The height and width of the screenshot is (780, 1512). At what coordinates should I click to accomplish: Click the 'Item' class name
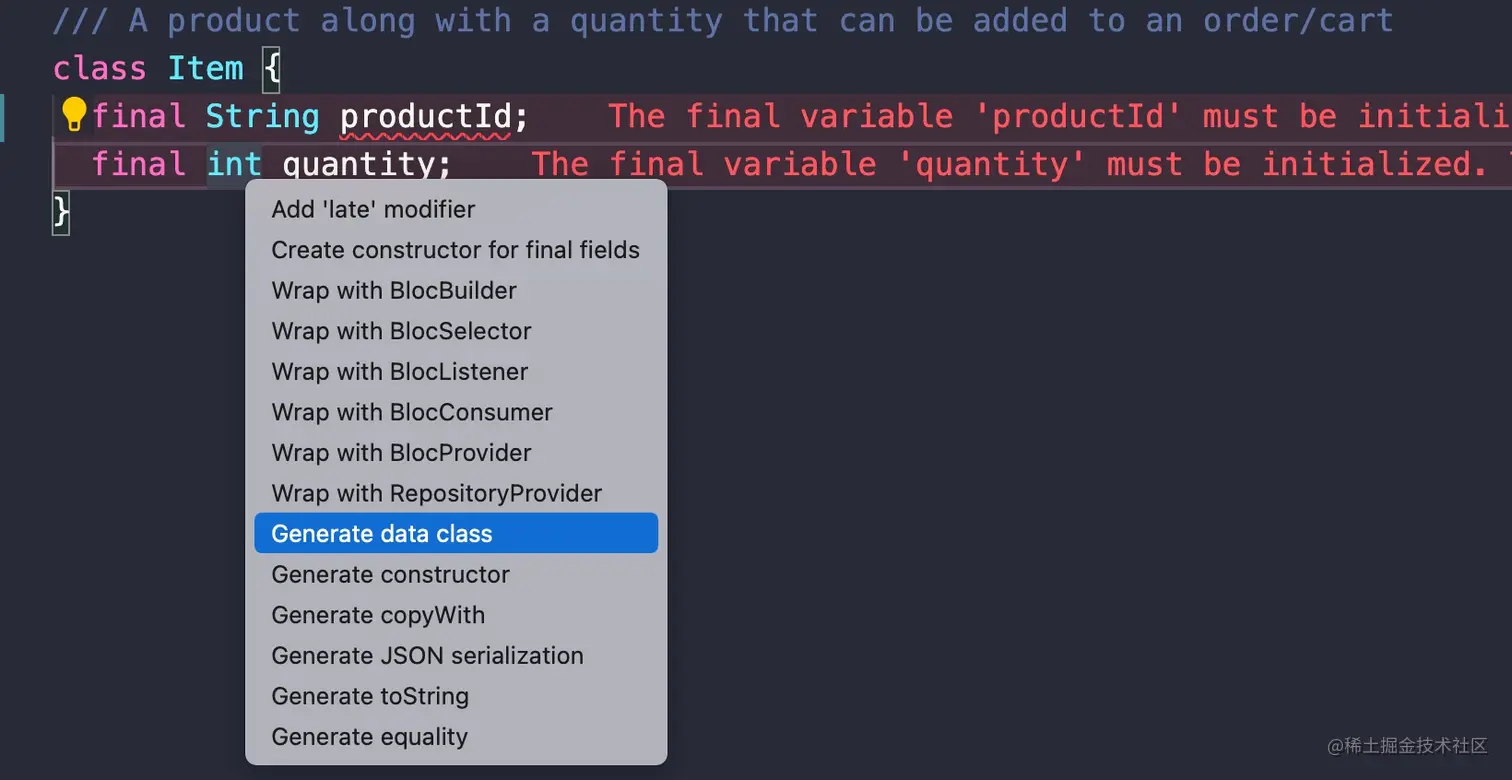(x=205, y=68)
